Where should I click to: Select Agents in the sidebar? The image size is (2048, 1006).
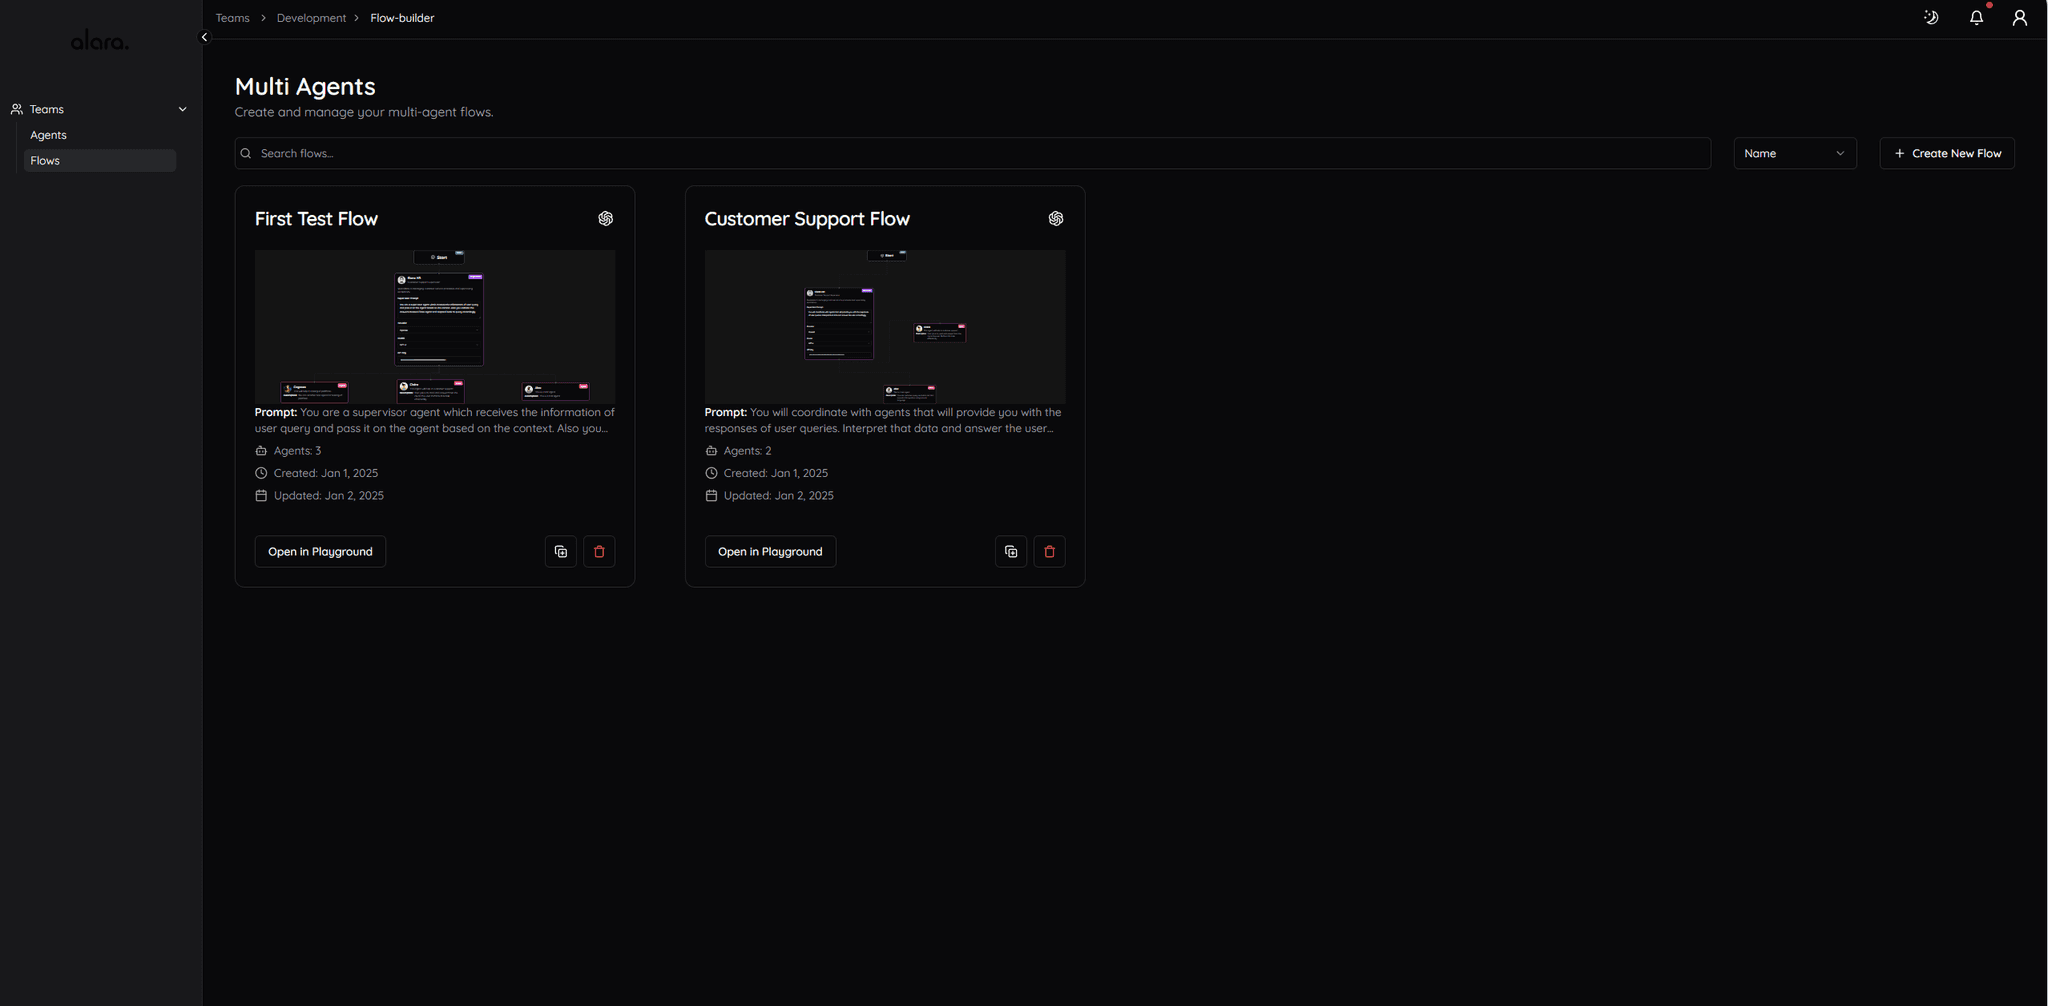pyautogui.click(x=48, y=135)
